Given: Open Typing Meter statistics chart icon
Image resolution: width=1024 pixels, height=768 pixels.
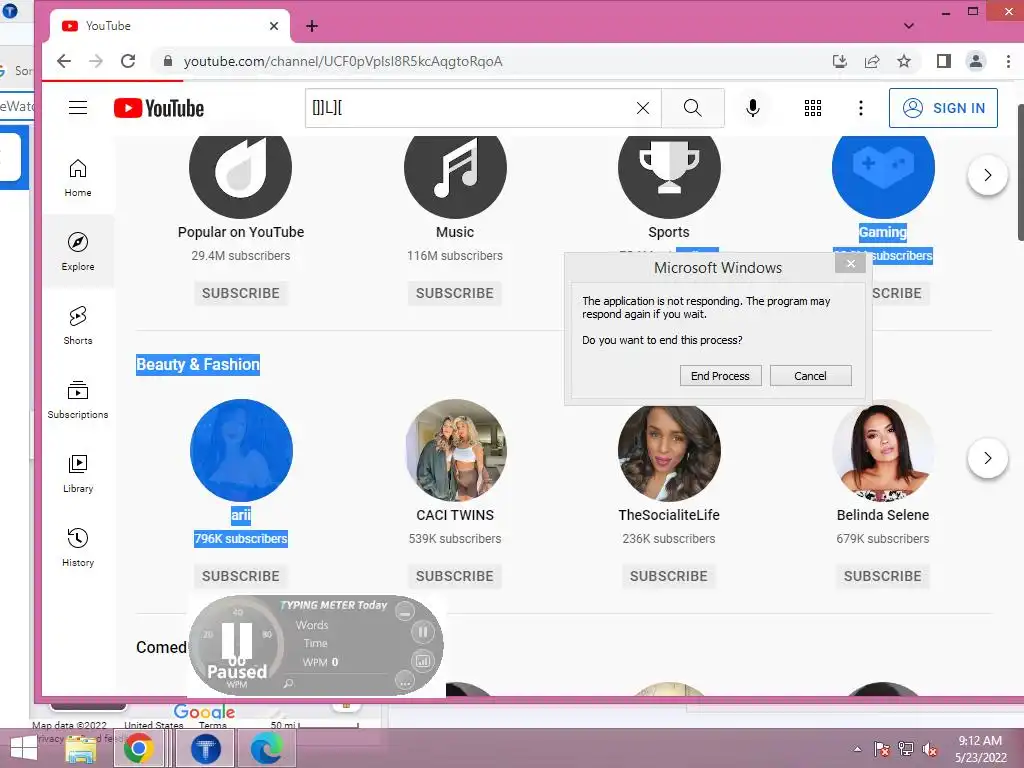Looking at the screenshot, I should (423, 661).
